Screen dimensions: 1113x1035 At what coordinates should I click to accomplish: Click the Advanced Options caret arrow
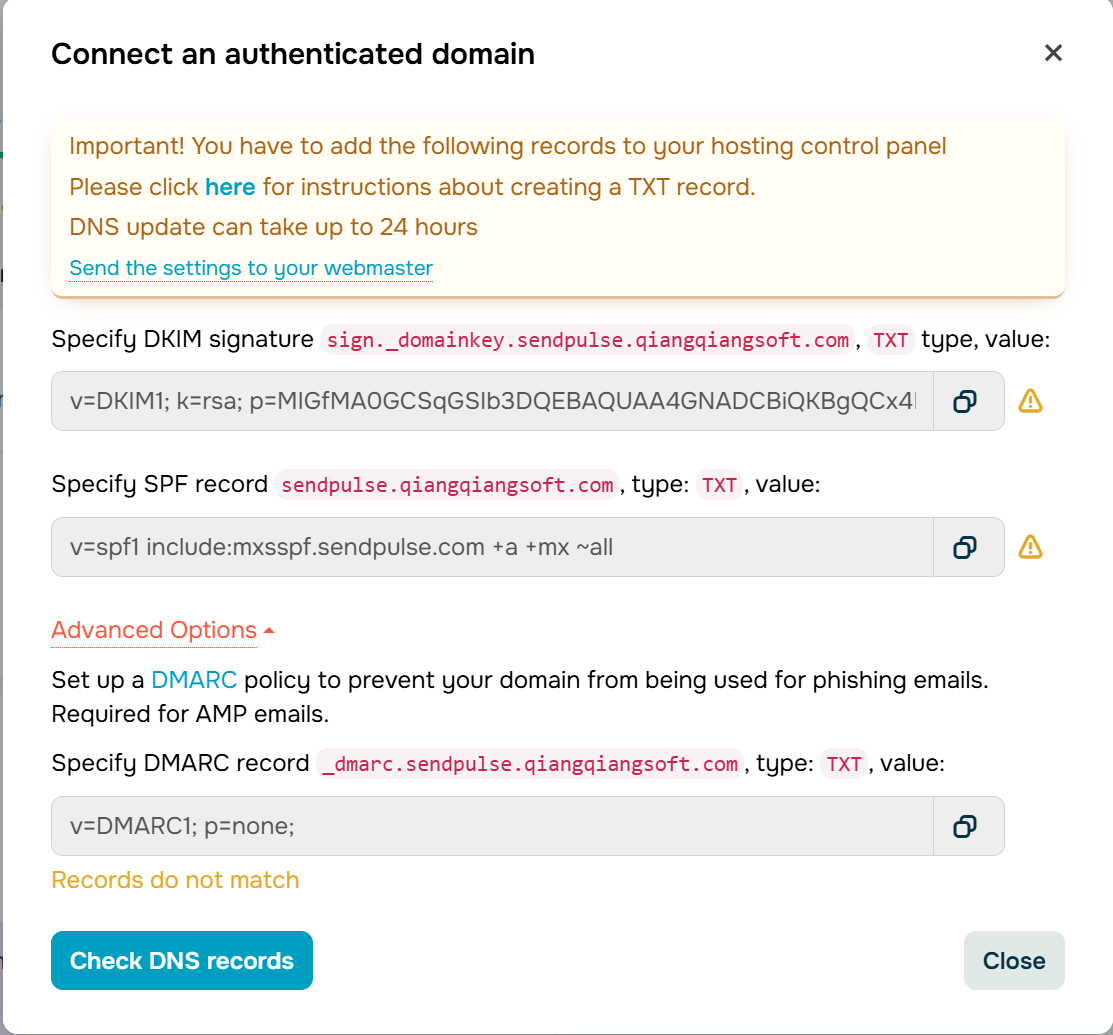tap(269, 630)
